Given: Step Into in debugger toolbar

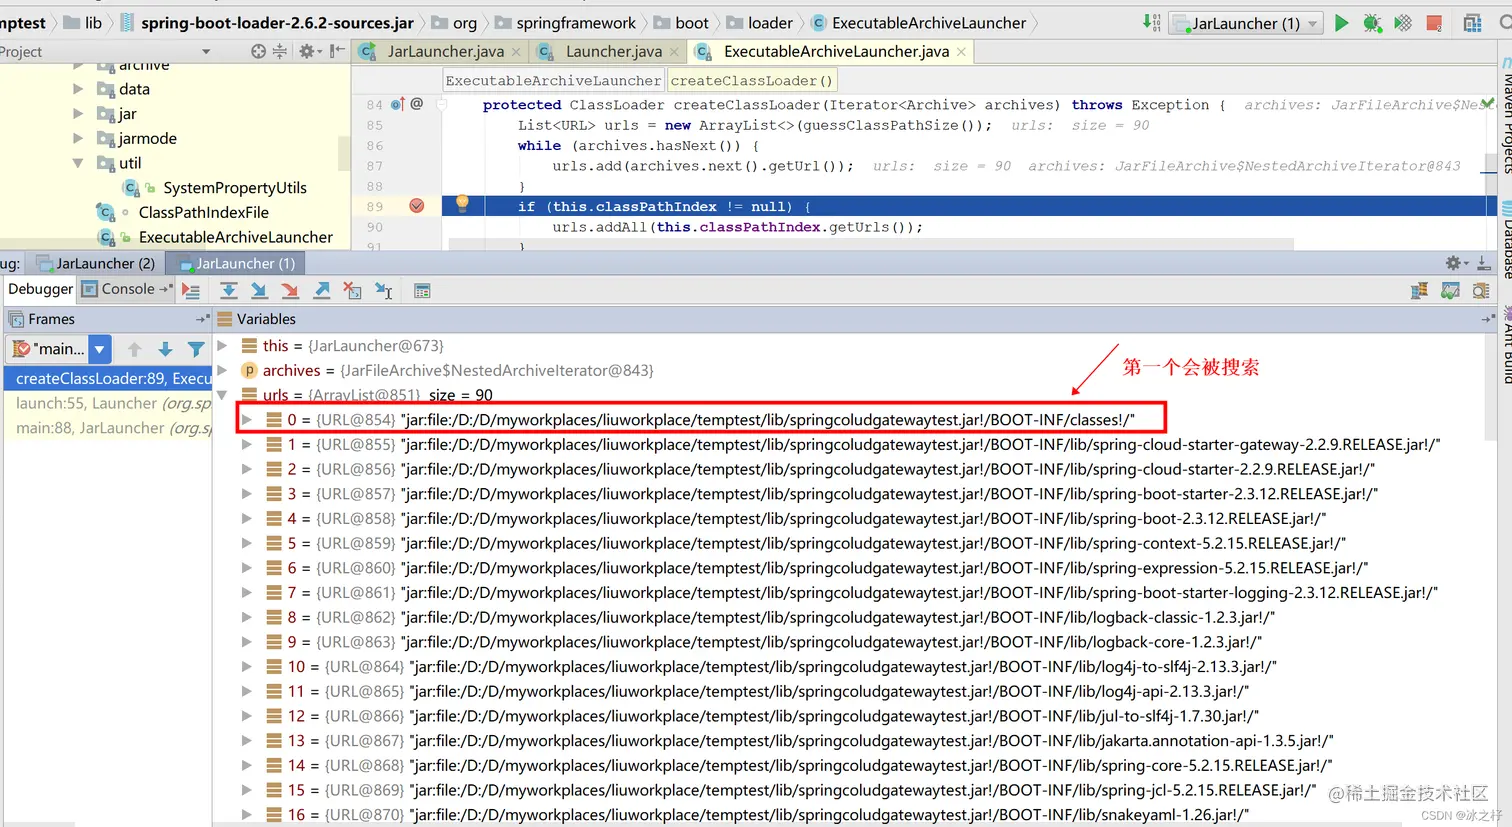Looking at the screenshot, I should [259, 291].
